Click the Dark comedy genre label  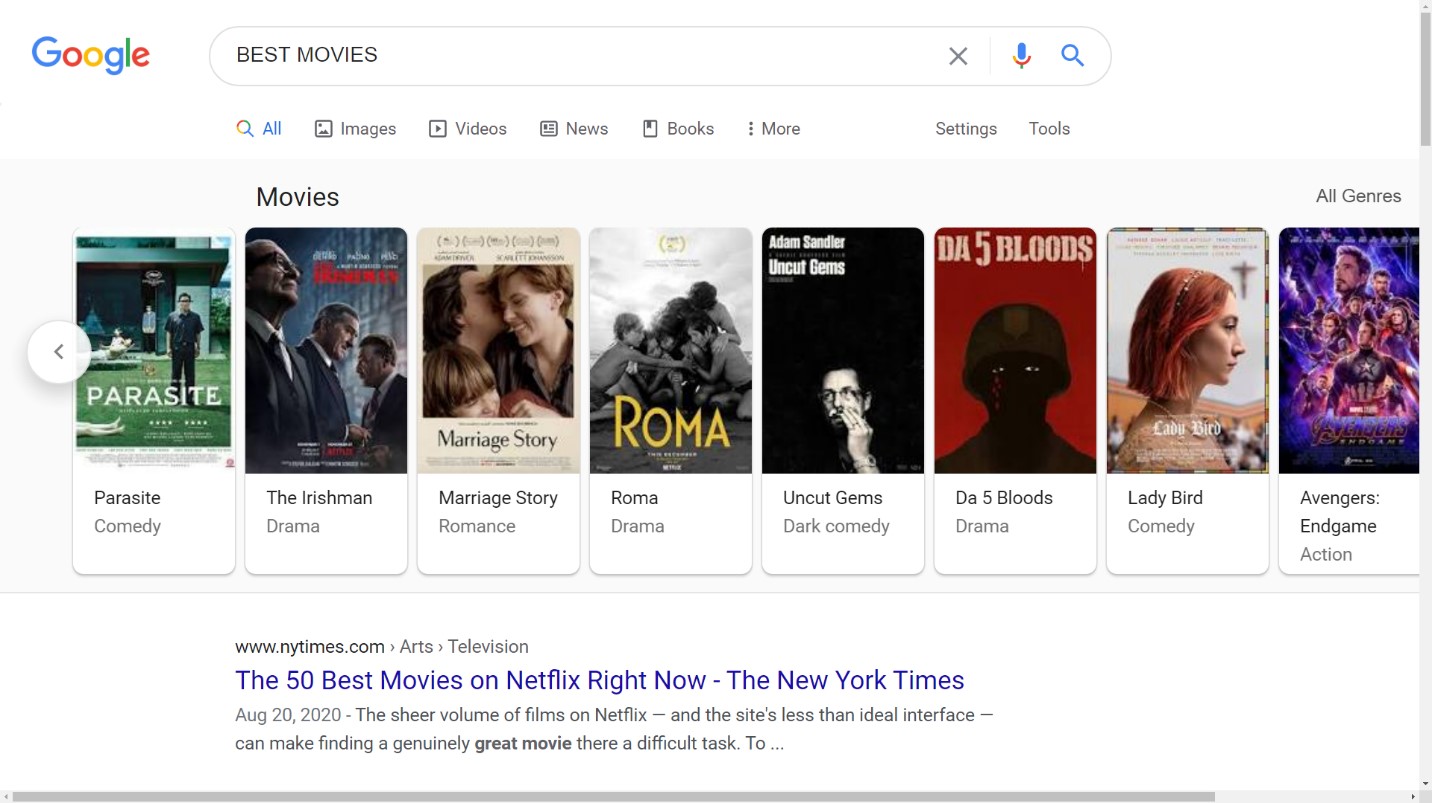coord(836,526)
